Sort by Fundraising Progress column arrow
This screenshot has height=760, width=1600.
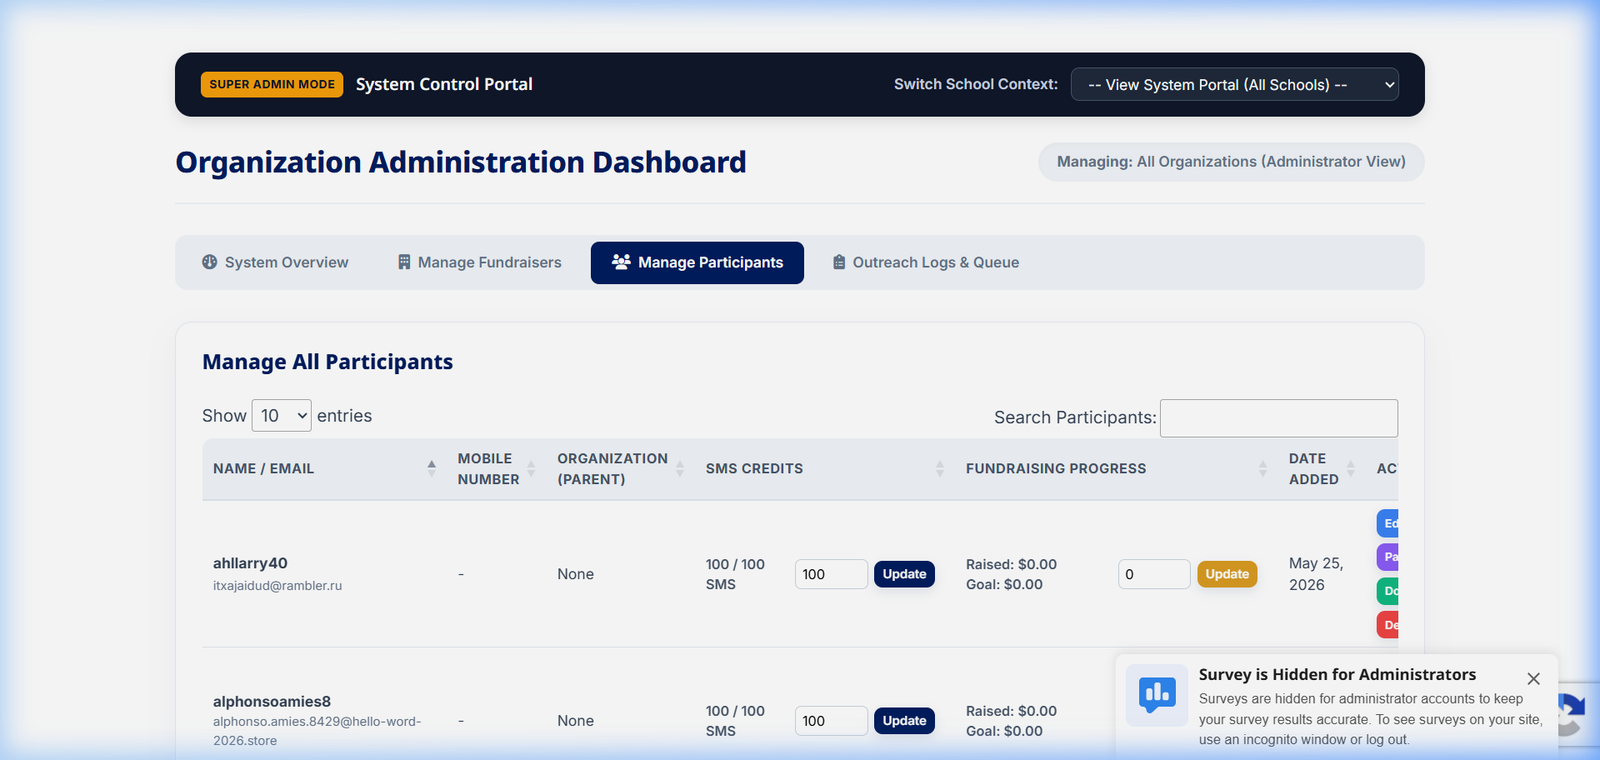tap(1263, 468)
